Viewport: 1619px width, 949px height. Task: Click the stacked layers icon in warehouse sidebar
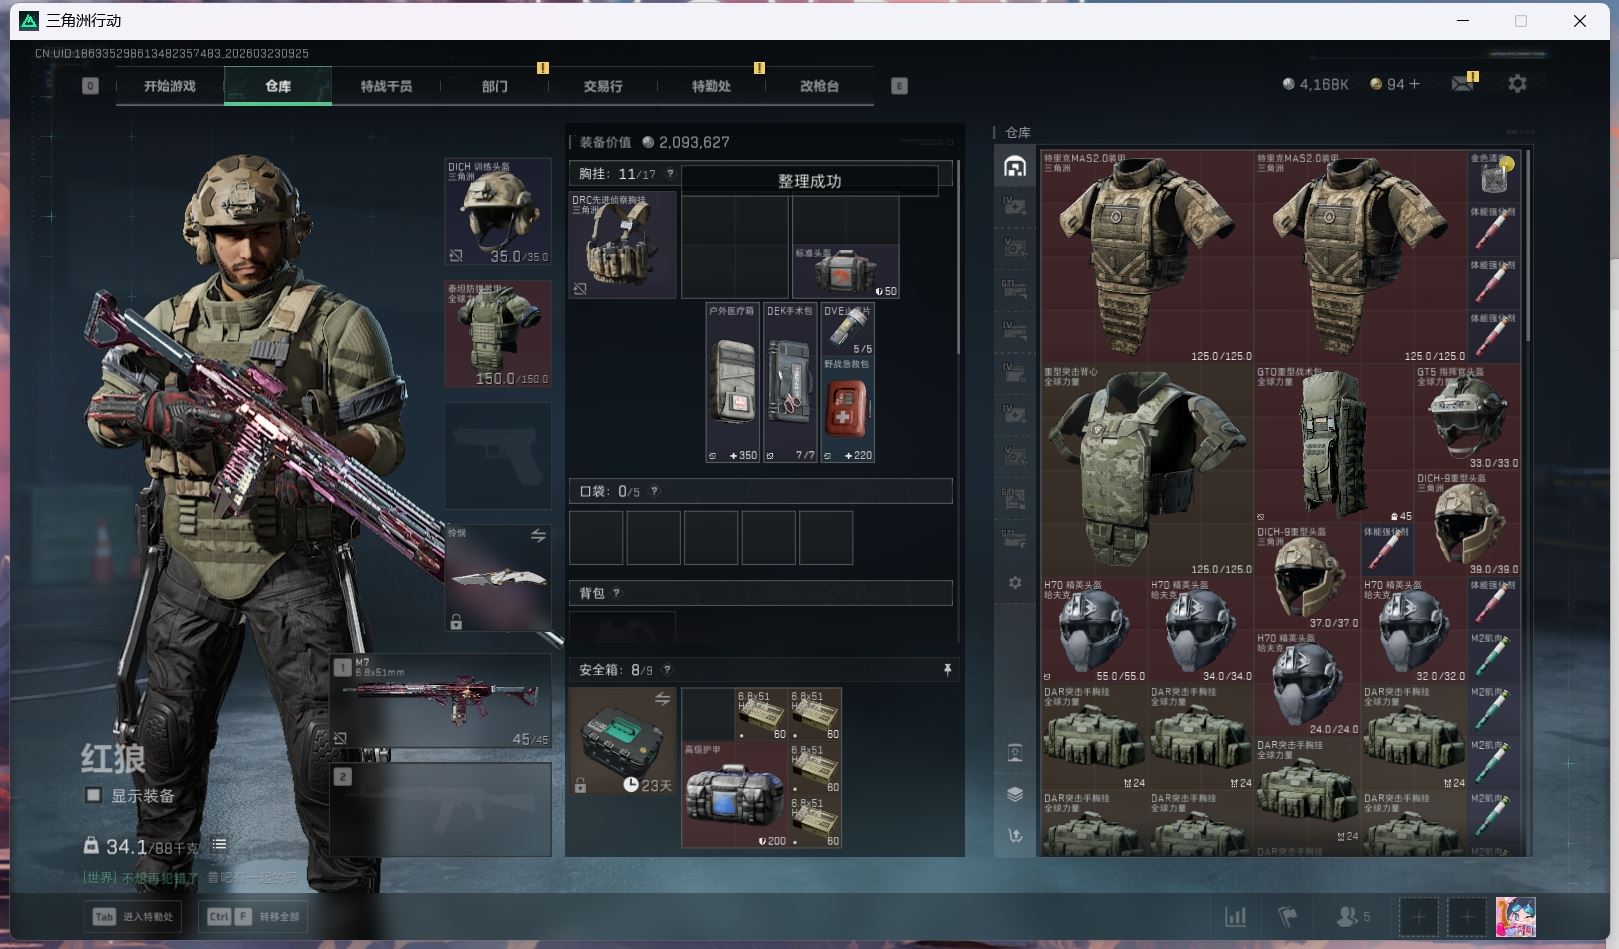1015,794
